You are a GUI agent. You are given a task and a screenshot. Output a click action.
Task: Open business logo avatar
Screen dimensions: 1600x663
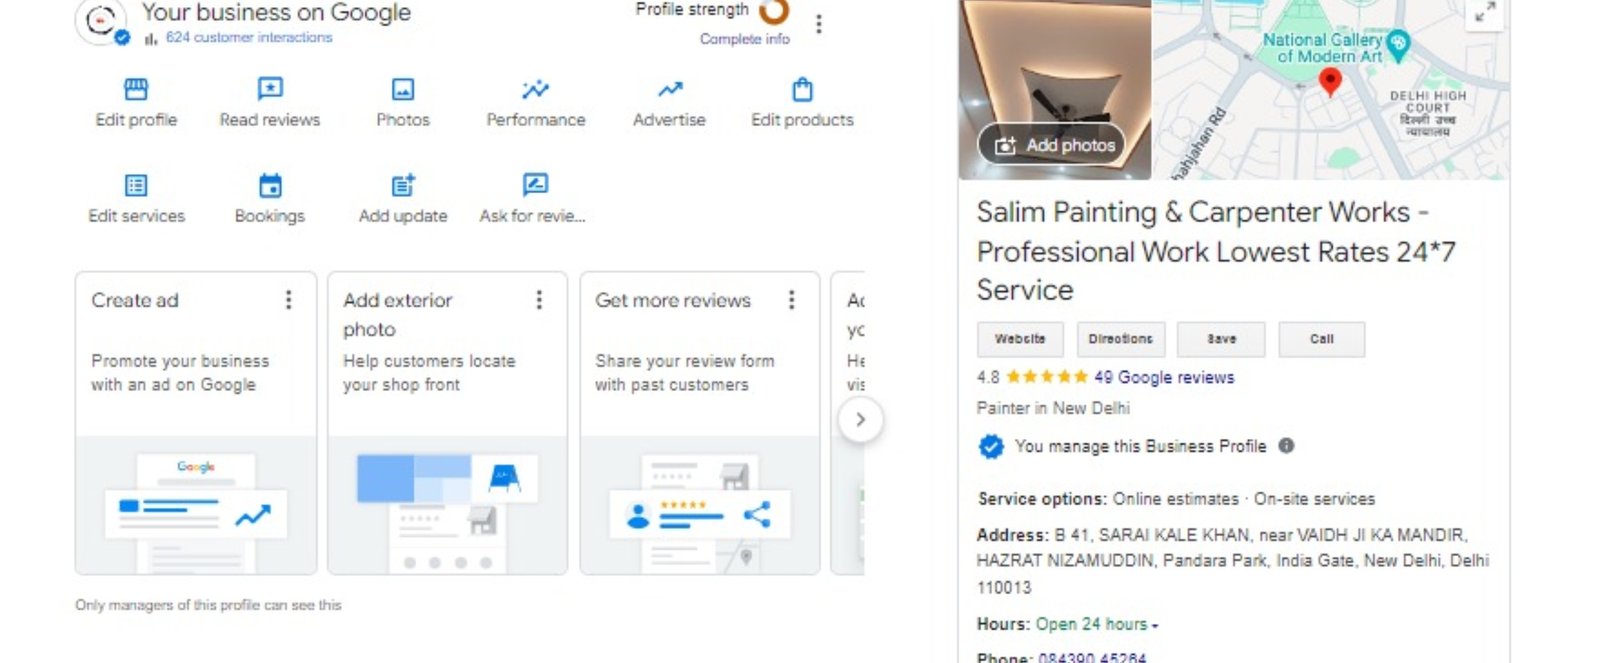(x=100, y=20)
